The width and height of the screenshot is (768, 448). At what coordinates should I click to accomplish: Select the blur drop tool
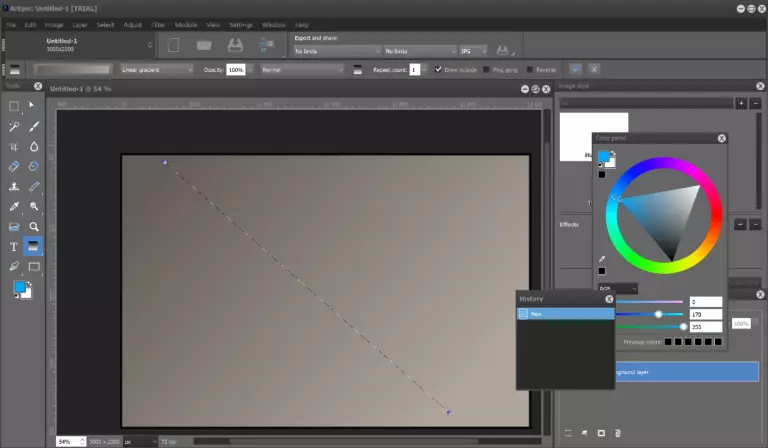(x=34, y=146)
